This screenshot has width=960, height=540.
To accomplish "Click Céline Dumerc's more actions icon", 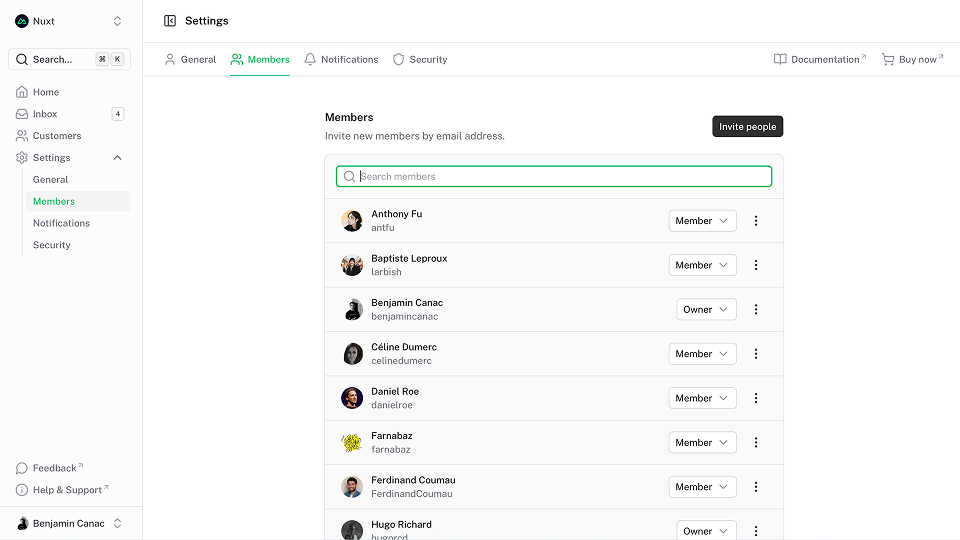I will pyautogui.click(x=756, y=354).
